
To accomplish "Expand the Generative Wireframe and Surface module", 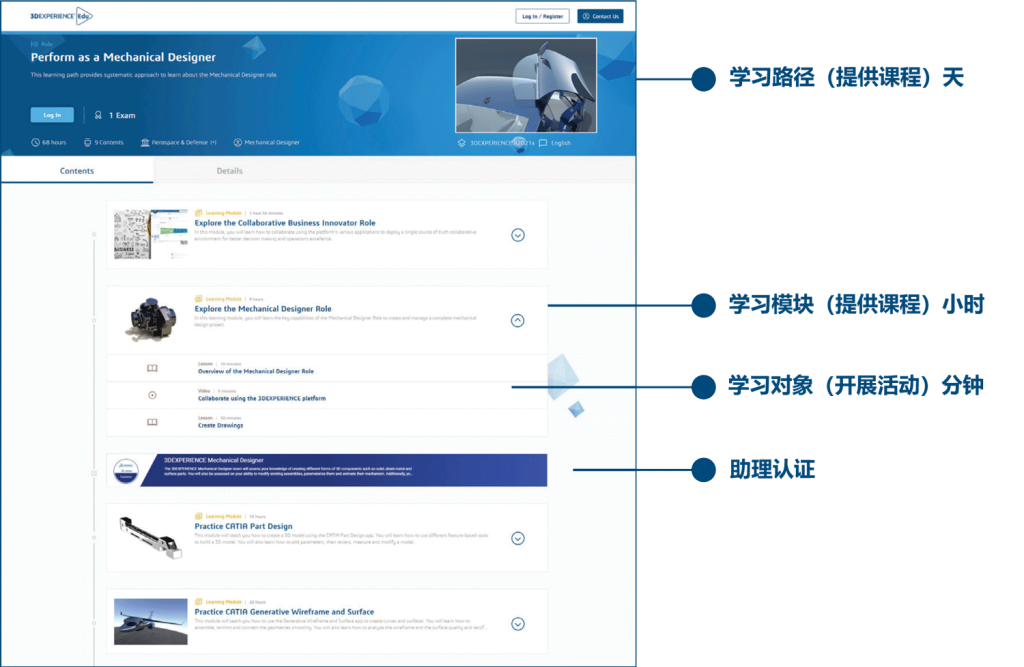I will point(517,624).
